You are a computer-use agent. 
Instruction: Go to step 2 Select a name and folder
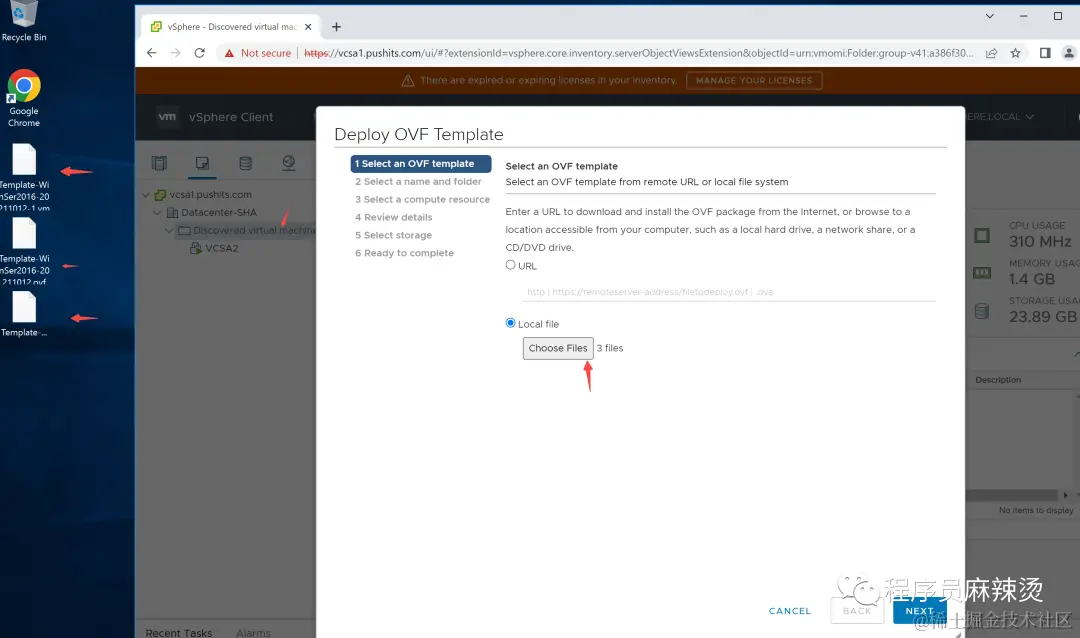pyautogui.click(x=418, y=181)
